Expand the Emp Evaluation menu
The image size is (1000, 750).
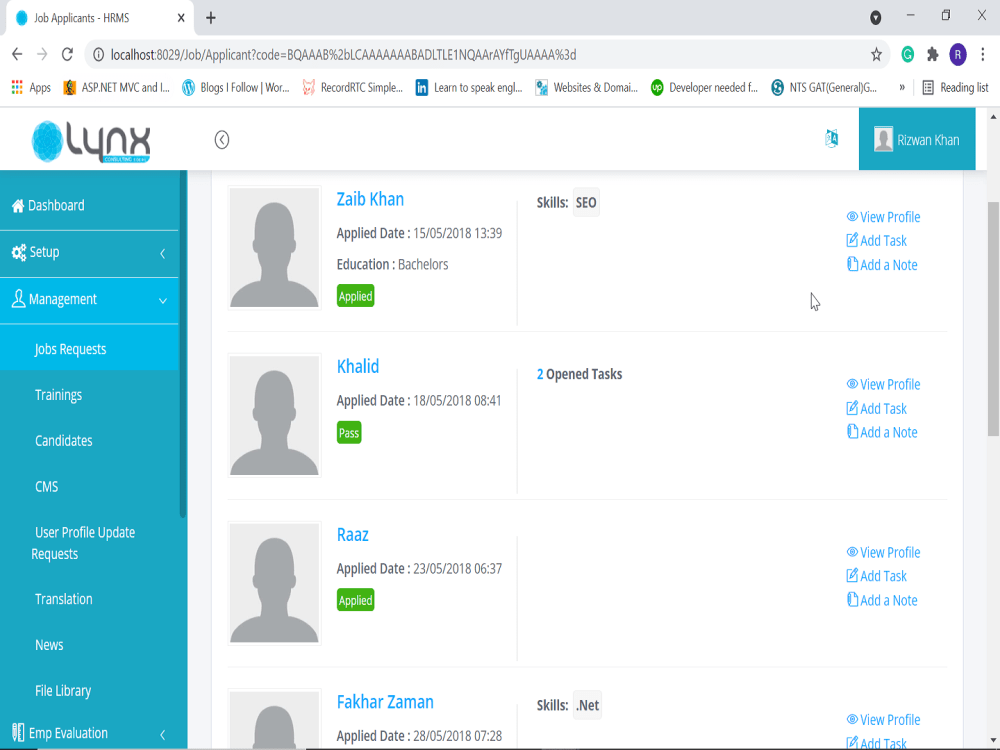(x=89, y=733)
